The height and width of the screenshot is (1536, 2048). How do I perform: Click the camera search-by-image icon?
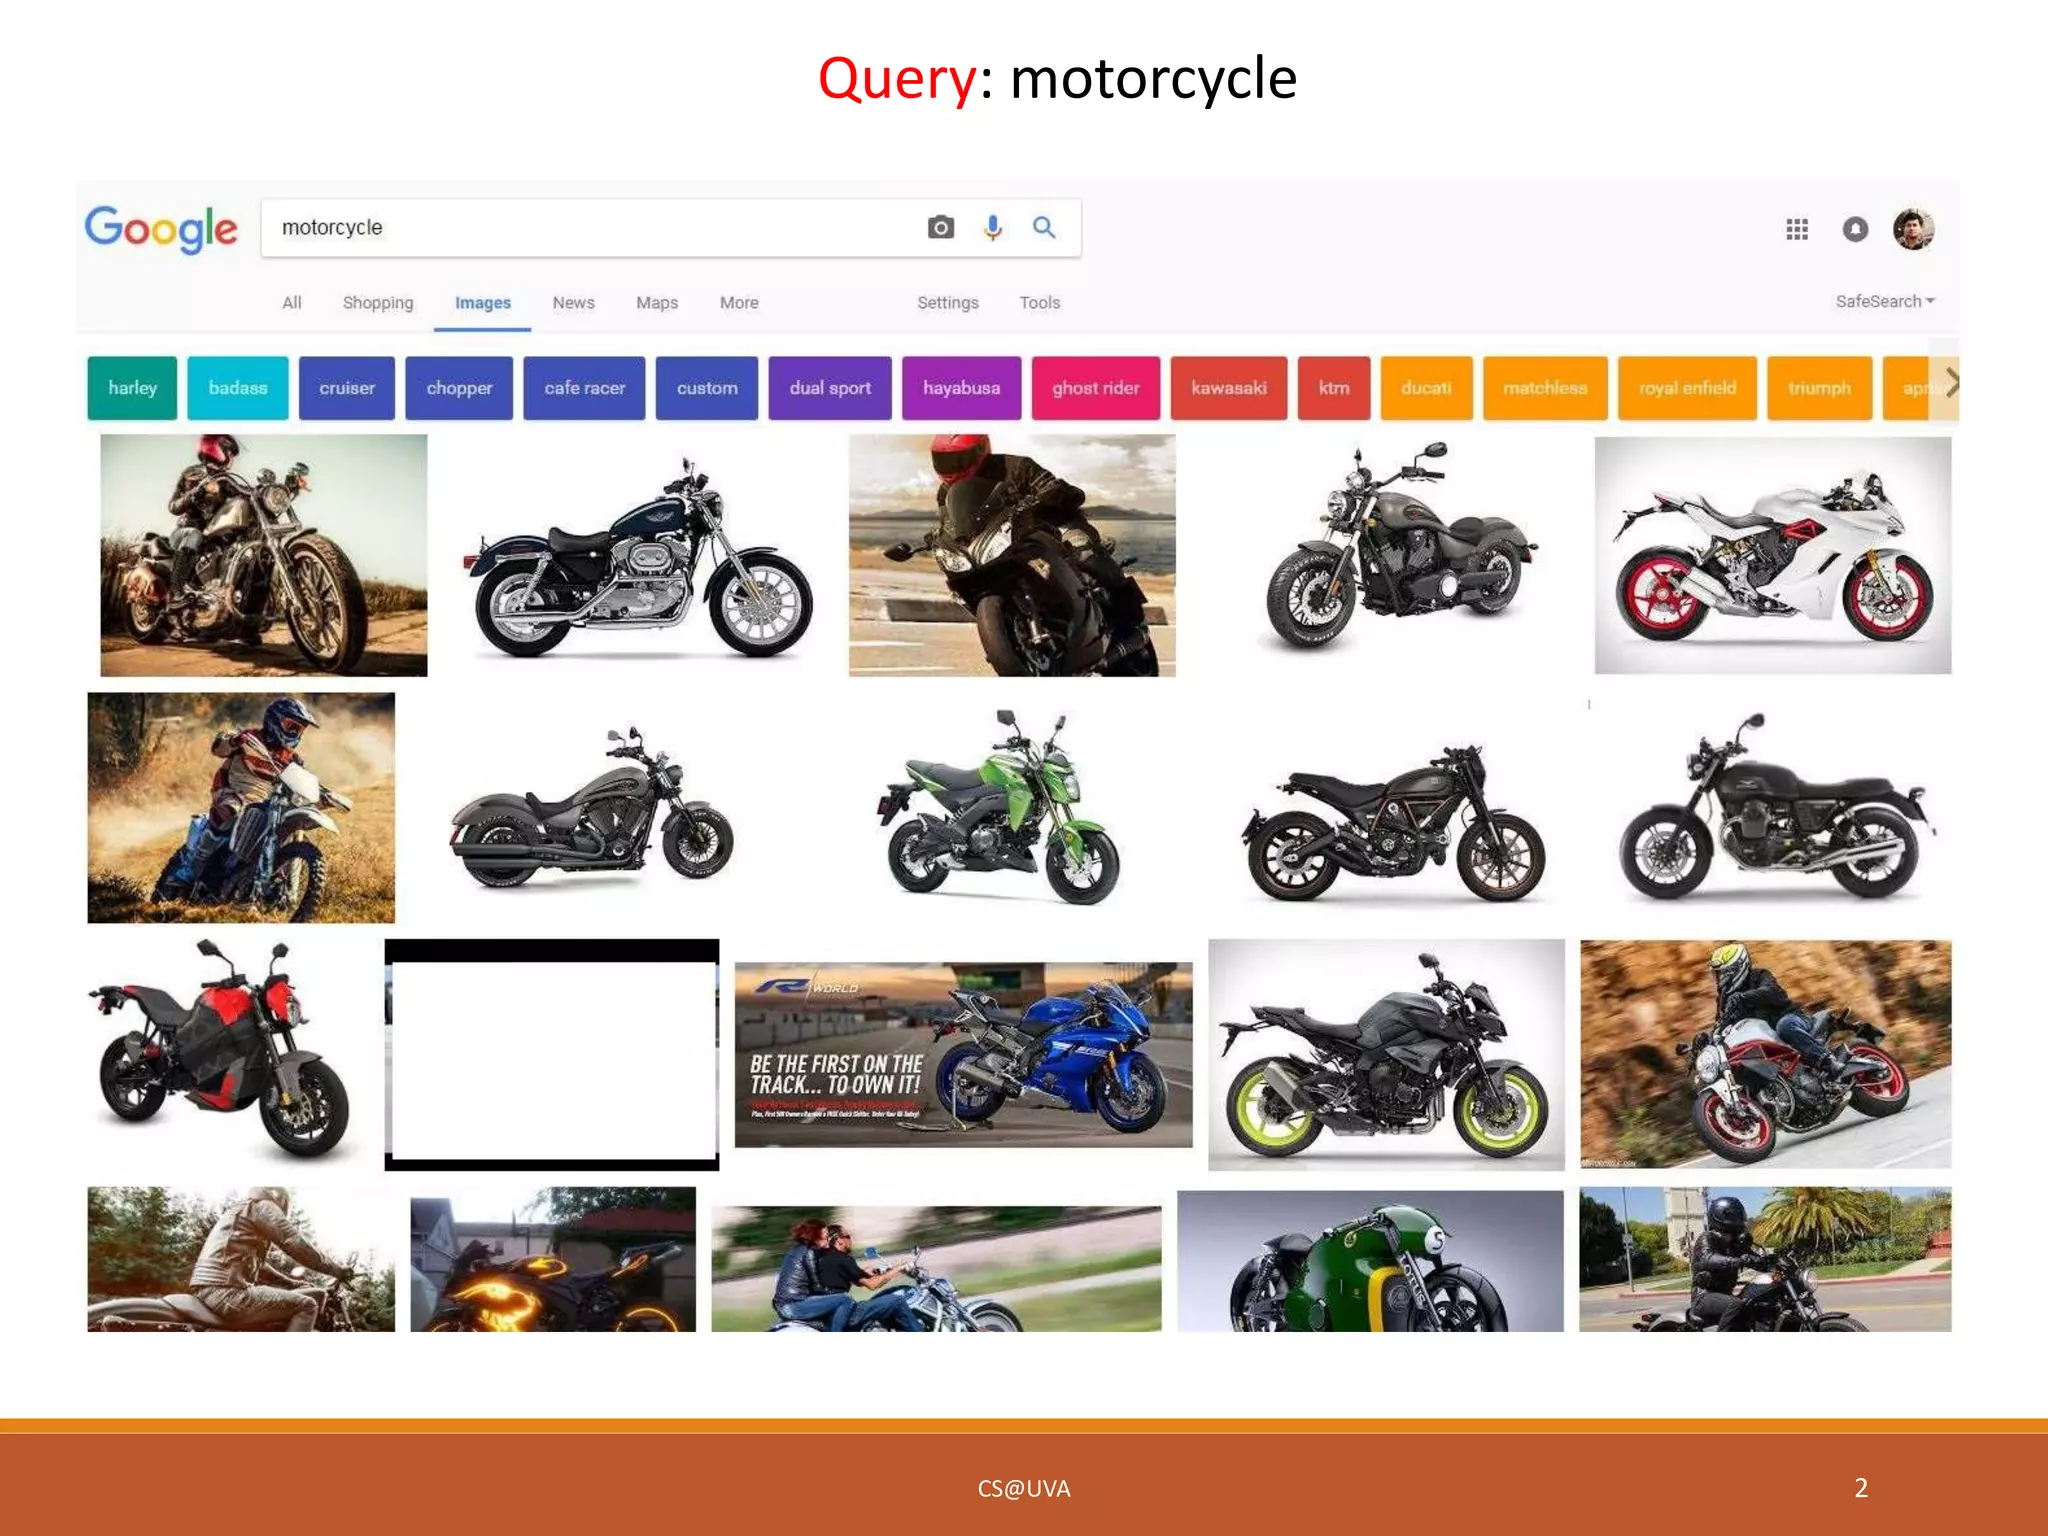pyautogui.click(x=940, y=228)
